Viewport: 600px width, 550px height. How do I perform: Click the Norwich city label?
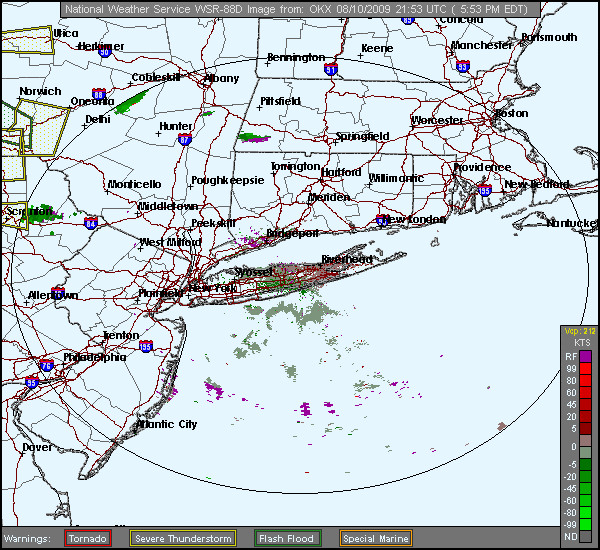coord(40,91)
